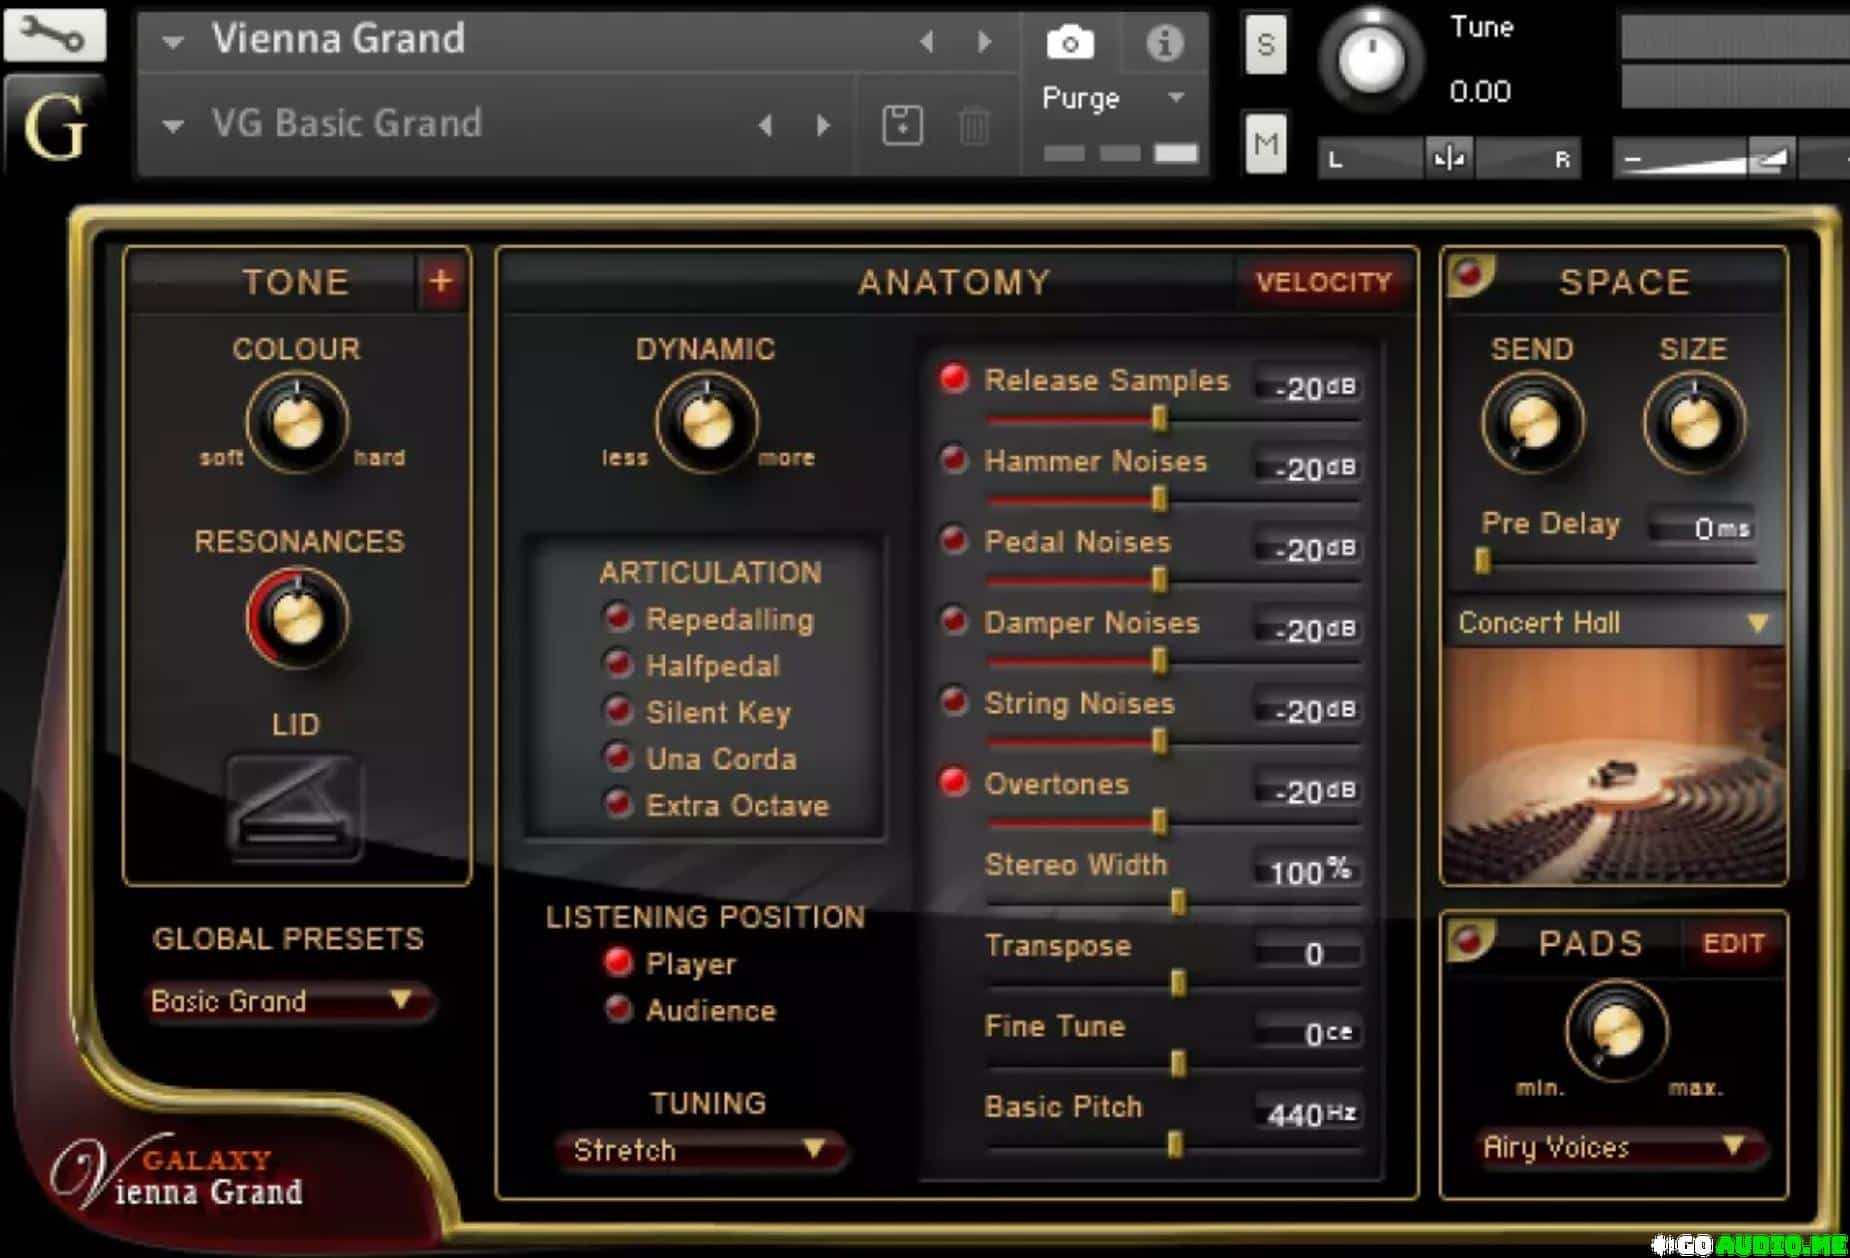Toggle the Pads section power LED
This screenshot has height=1258, width=1850.
[x=1470, y=940]
